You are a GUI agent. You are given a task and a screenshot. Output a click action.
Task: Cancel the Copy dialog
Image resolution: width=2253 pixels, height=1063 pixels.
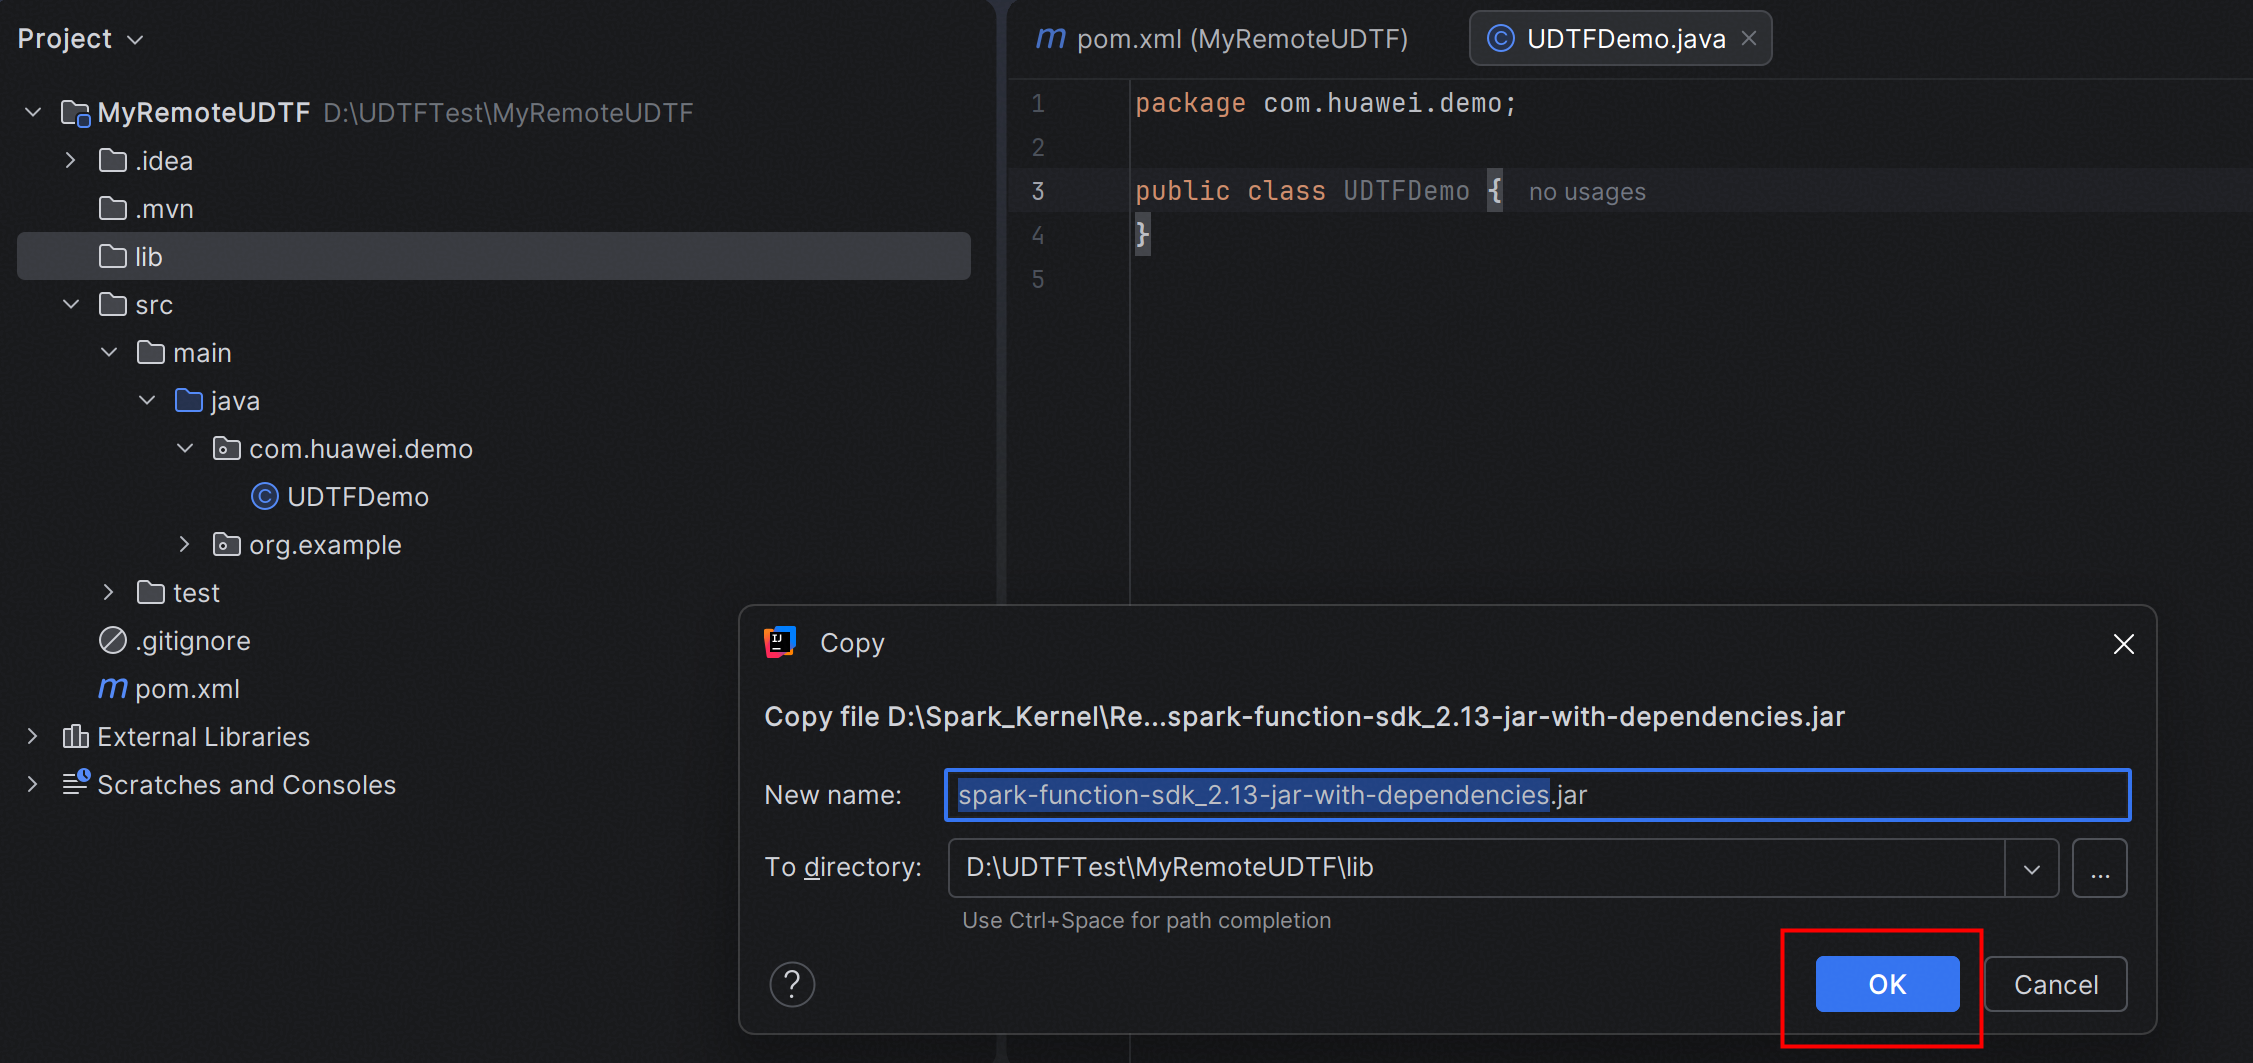point(2055,984)
